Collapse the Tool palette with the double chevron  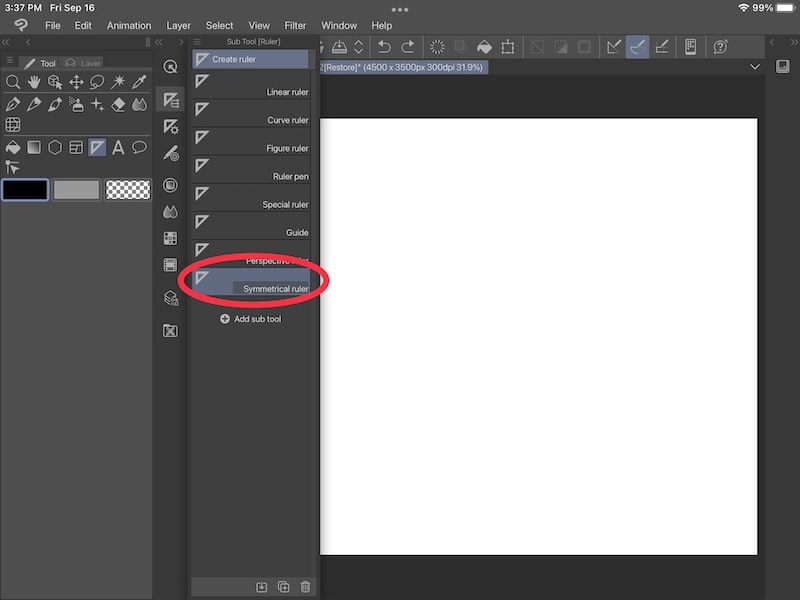click(6, 42)
